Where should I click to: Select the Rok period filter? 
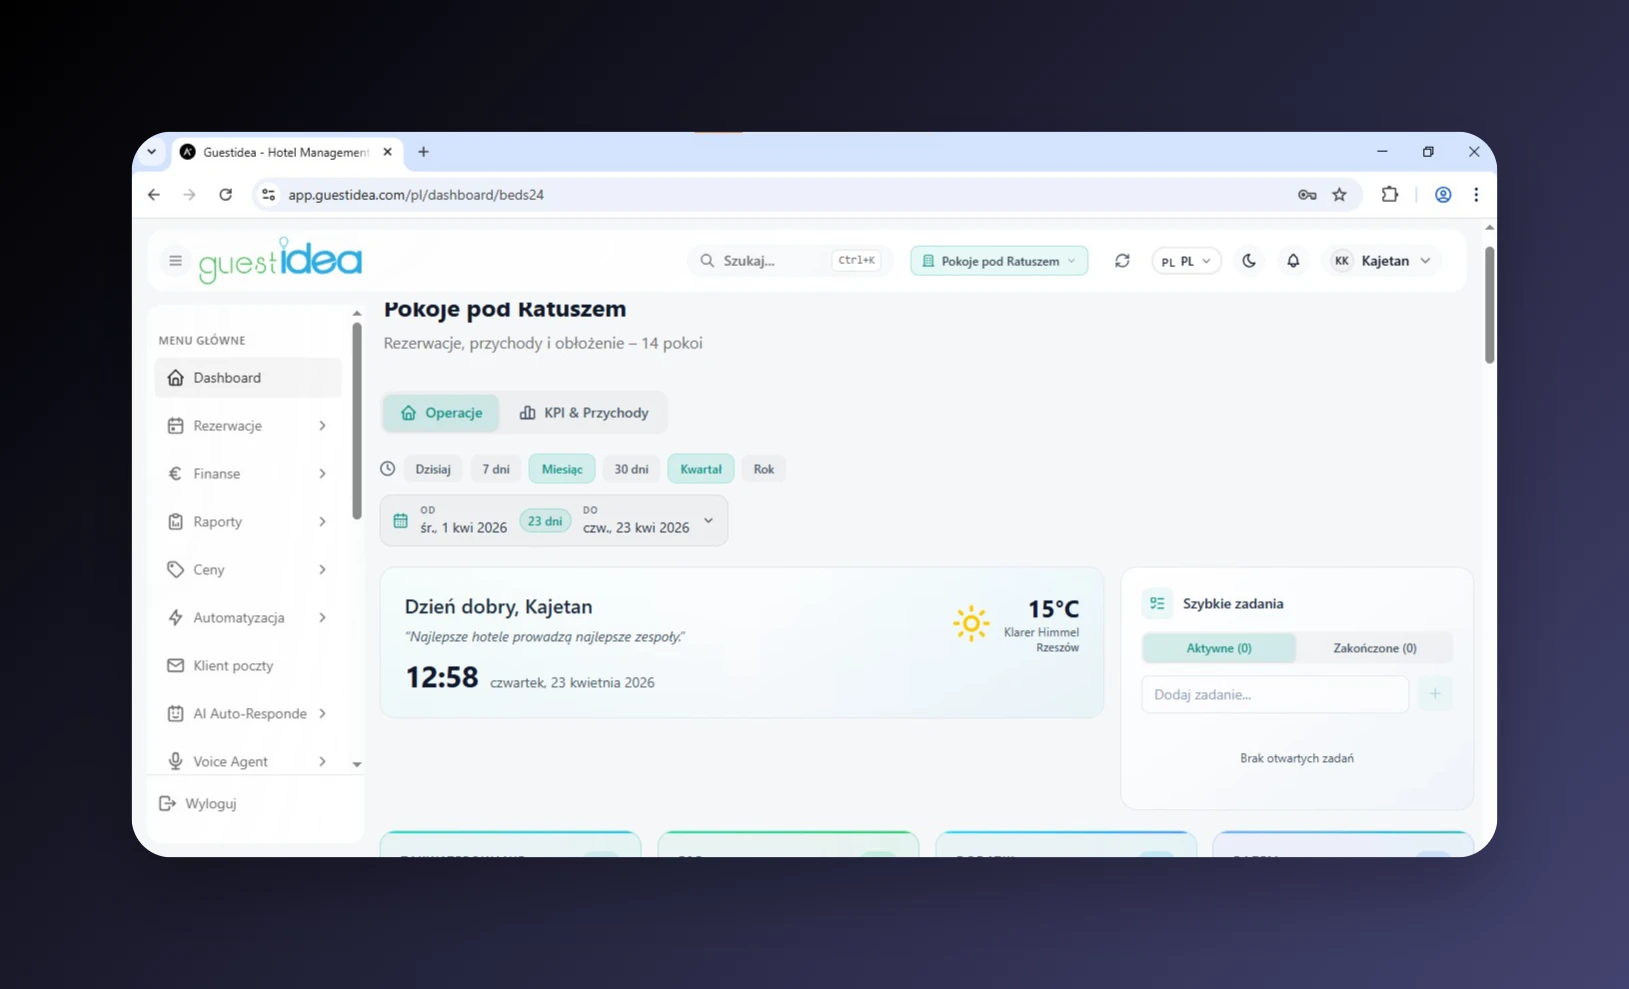pyautogui.click(x=764, y=469)
